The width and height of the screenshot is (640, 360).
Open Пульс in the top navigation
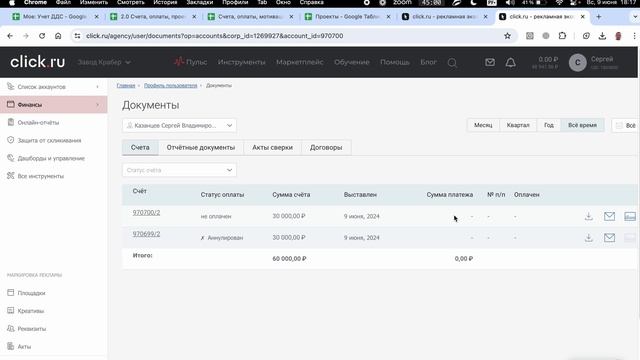pyautogui.click(x=191, y=62)
